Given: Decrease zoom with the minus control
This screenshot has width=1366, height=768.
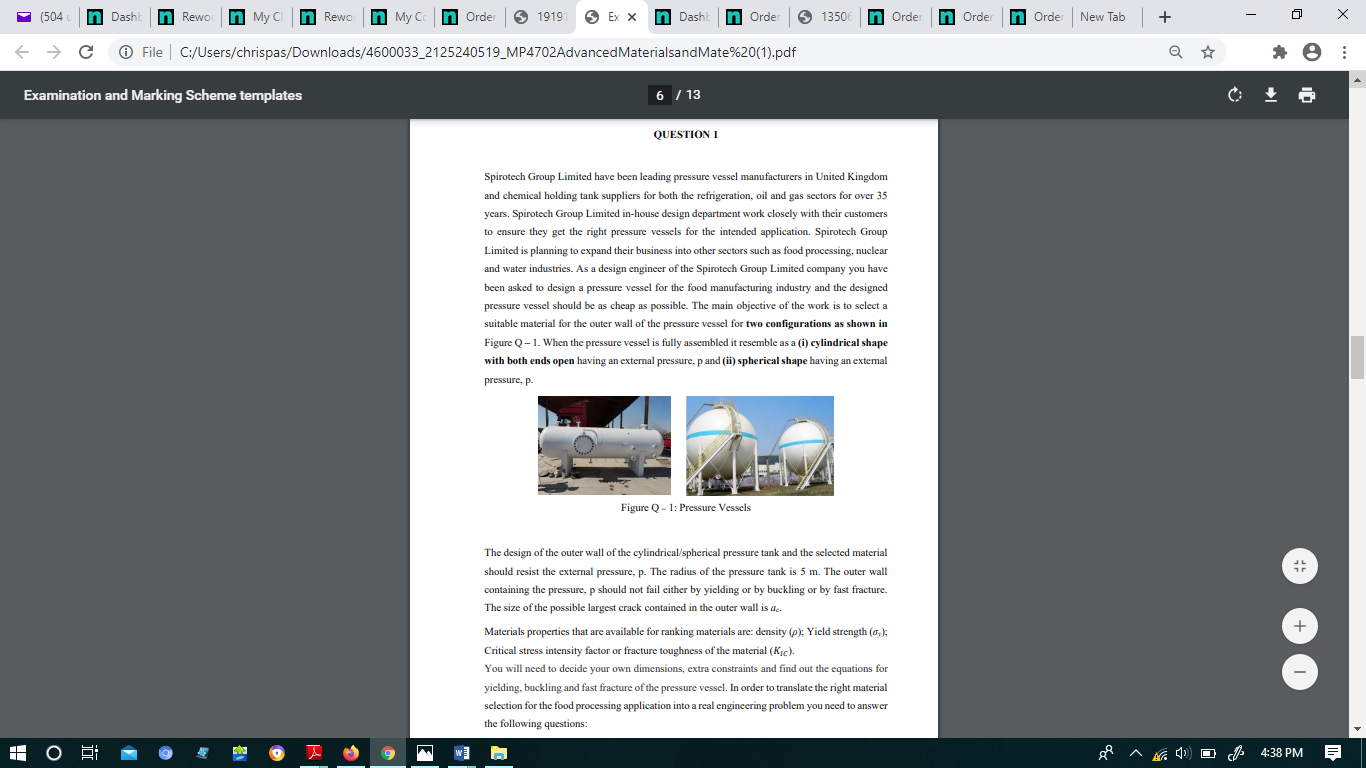Looking at the screenshot, I should [x=1299, y=672].
